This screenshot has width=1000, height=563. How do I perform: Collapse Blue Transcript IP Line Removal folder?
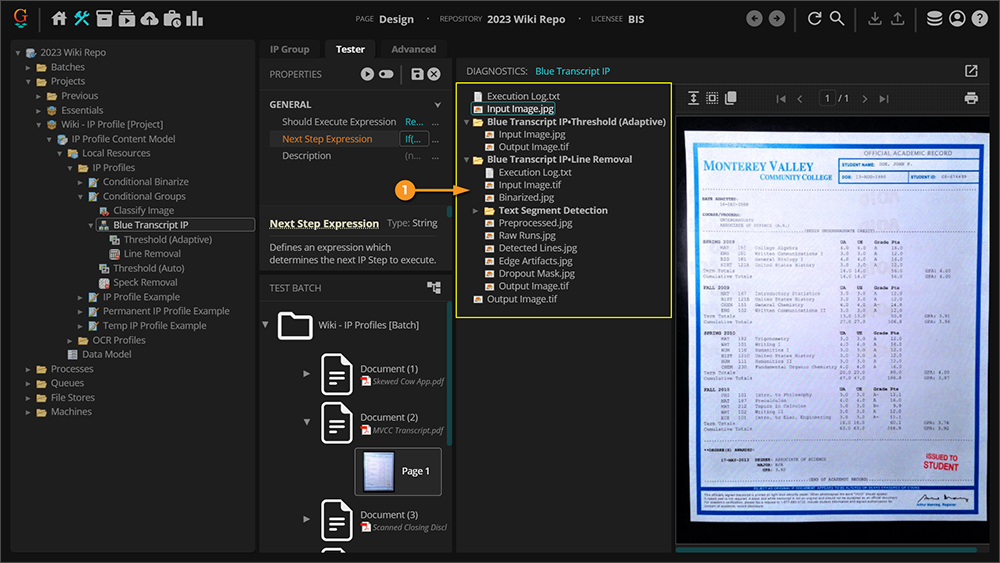pyautogui.click(x=467, y=160)
